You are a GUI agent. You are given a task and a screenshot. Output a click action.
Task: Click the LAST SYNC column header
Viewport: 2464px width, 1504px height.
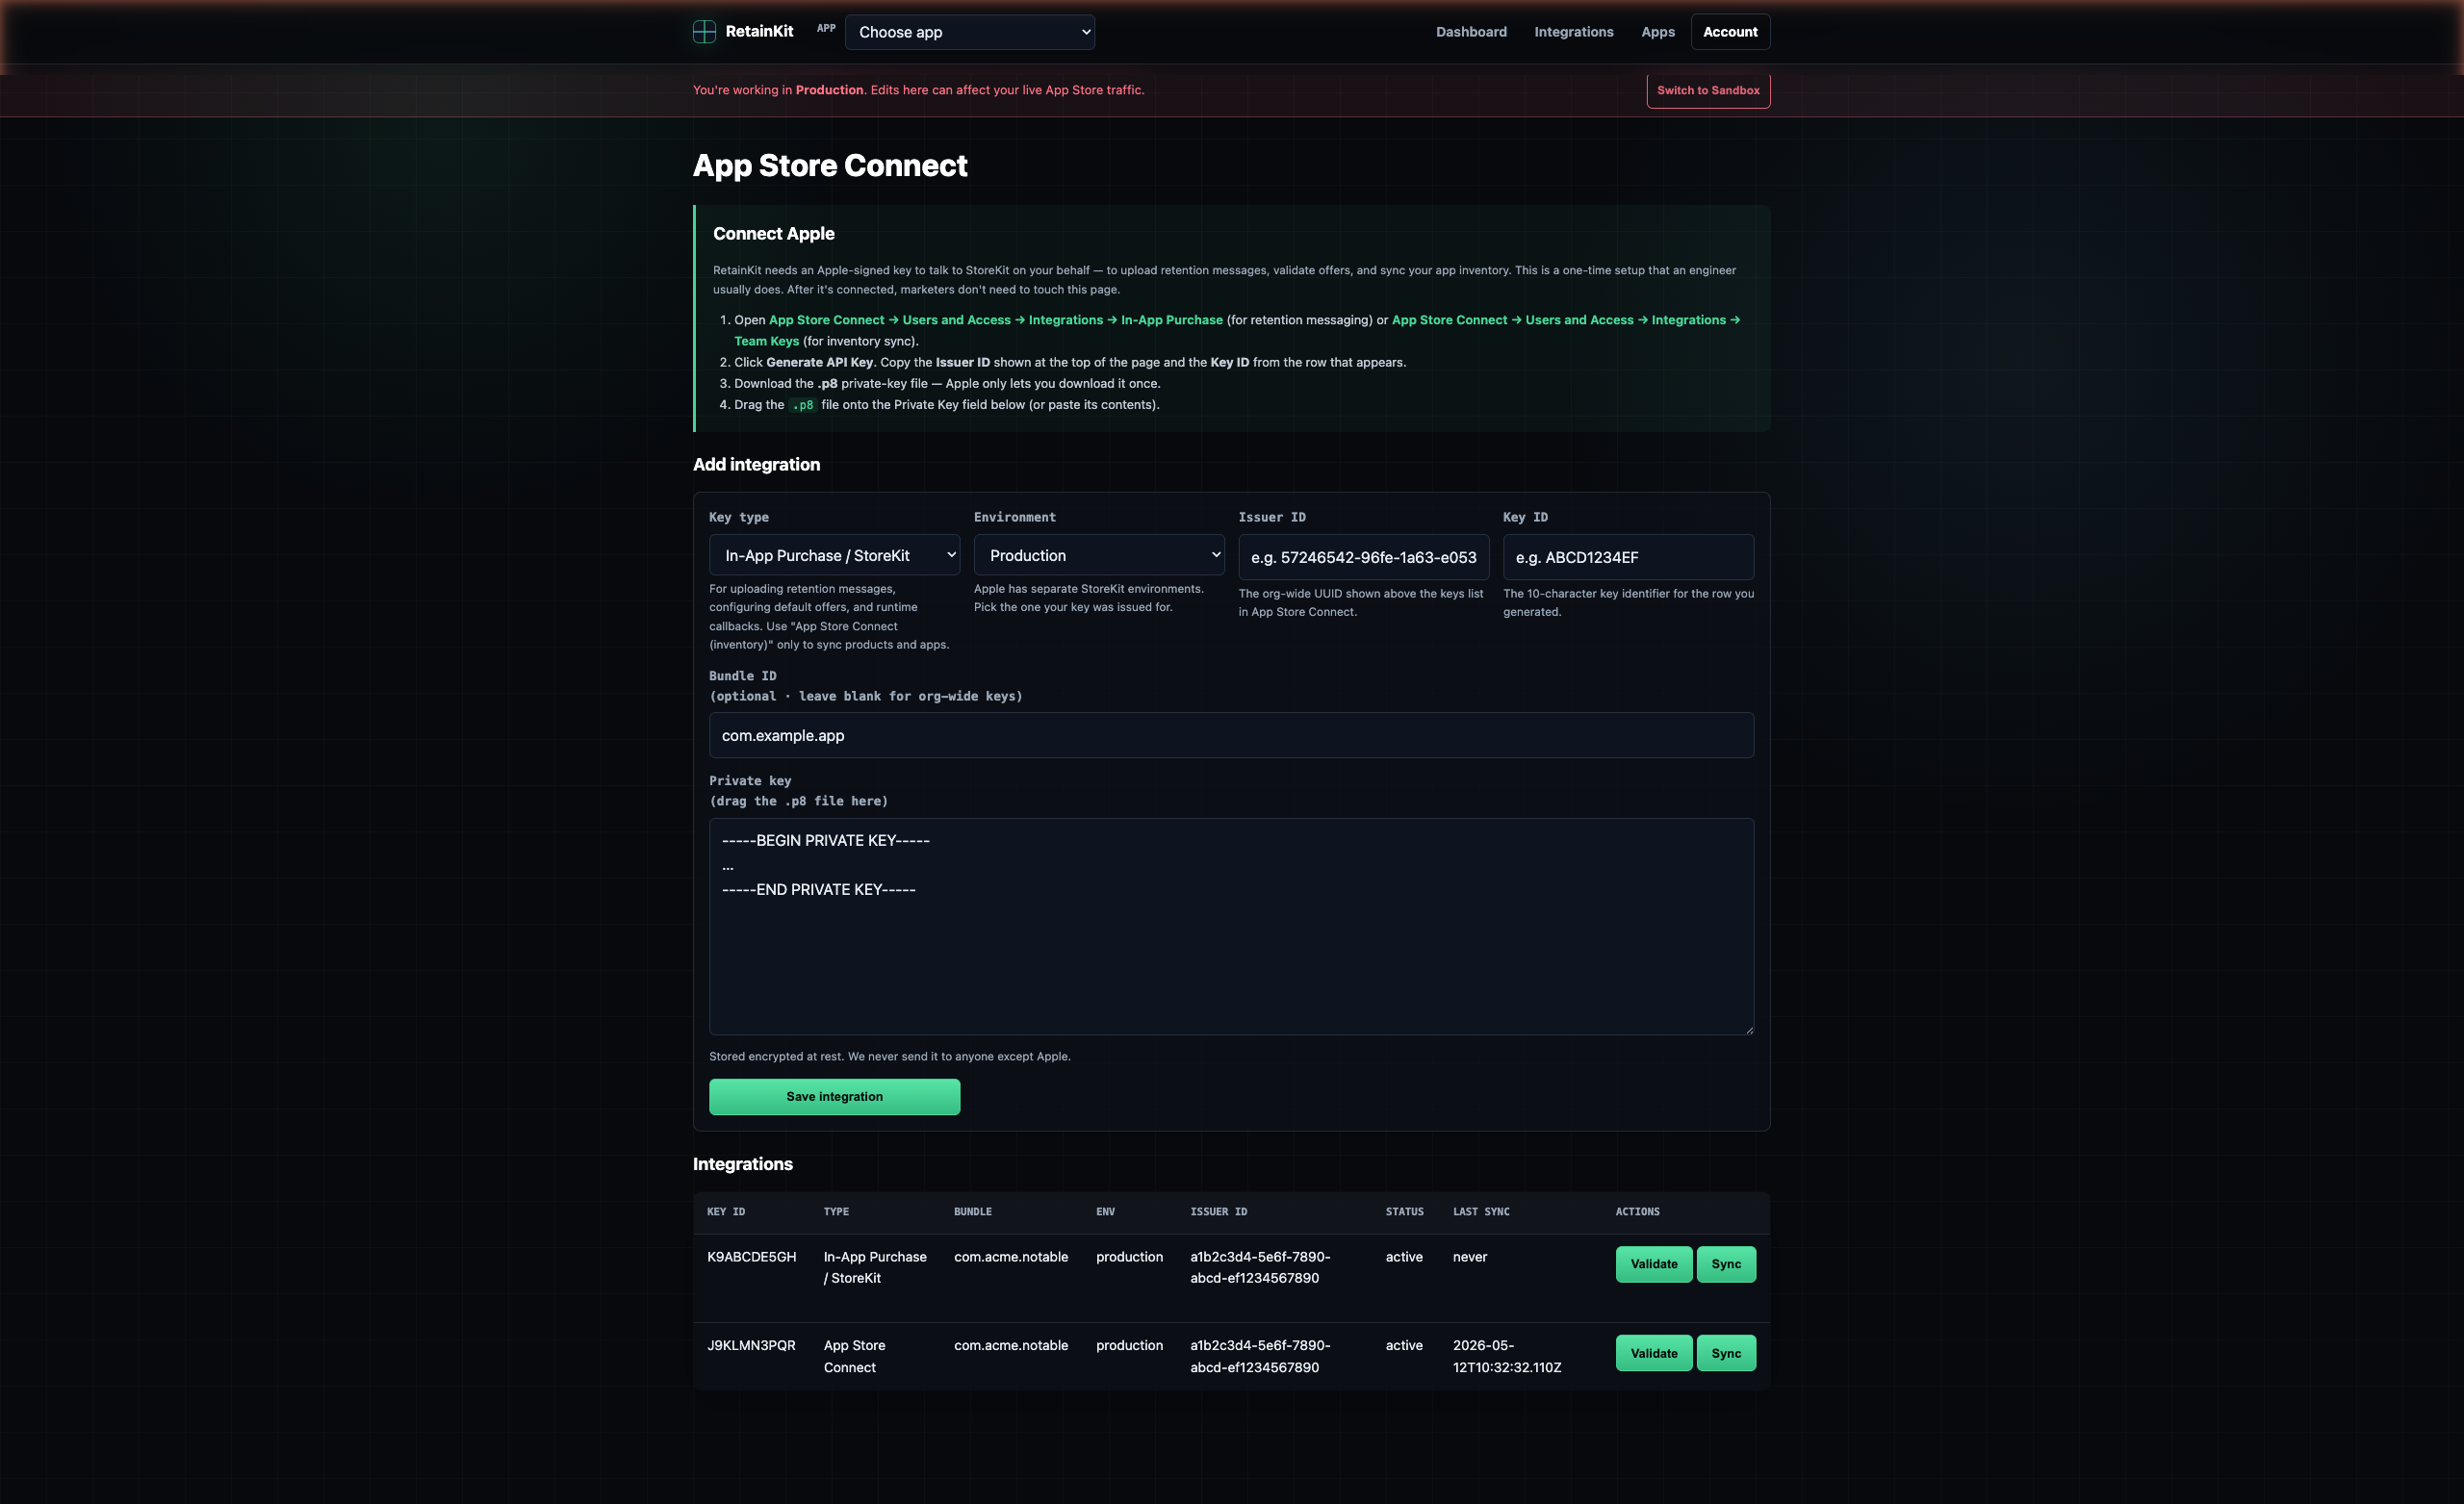(x=1481, y=1212)
